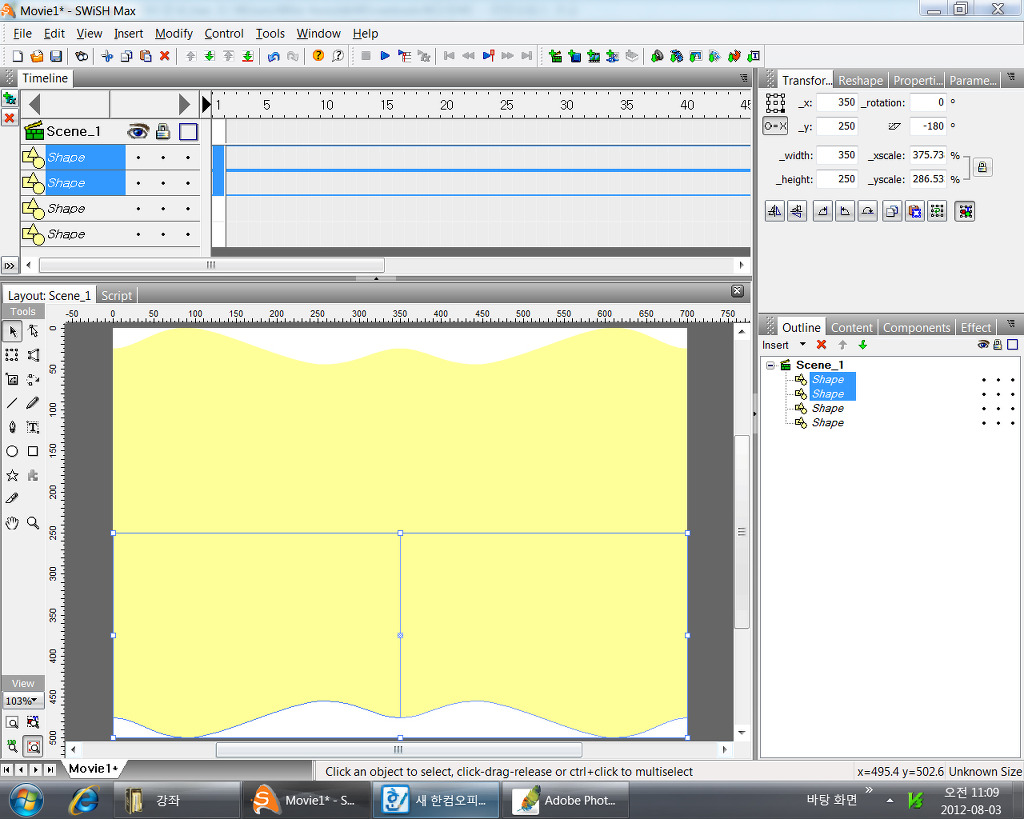Toggle the transform origin O-X mode button
The image size is (1024, 819).
tap(775, 126)
